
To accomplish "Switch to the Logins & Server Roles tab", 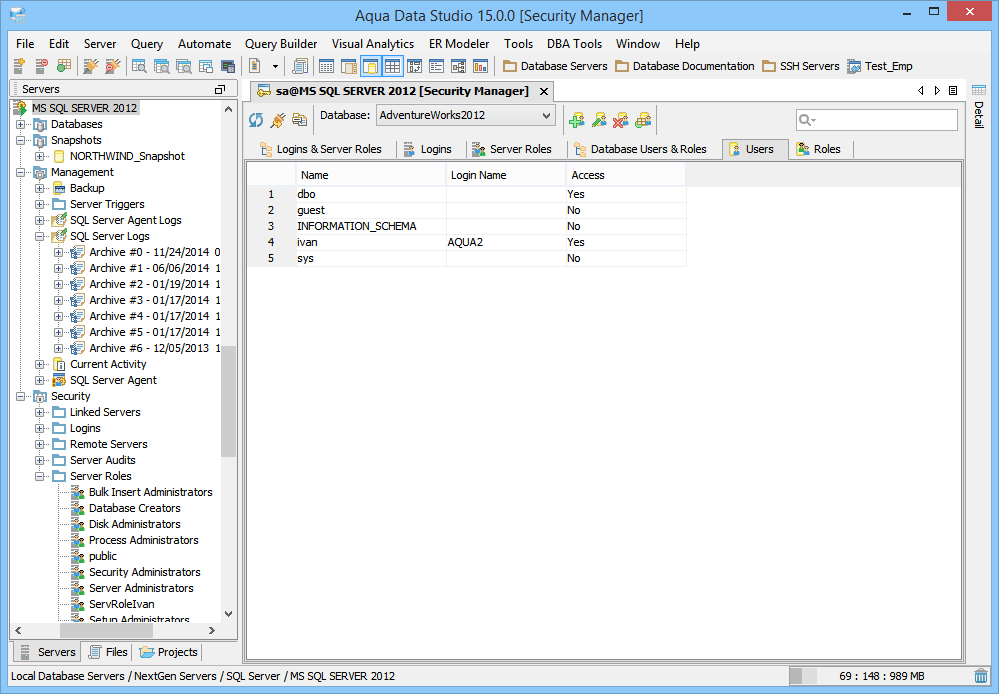I will pyautogui.click(x=321, y=149).
